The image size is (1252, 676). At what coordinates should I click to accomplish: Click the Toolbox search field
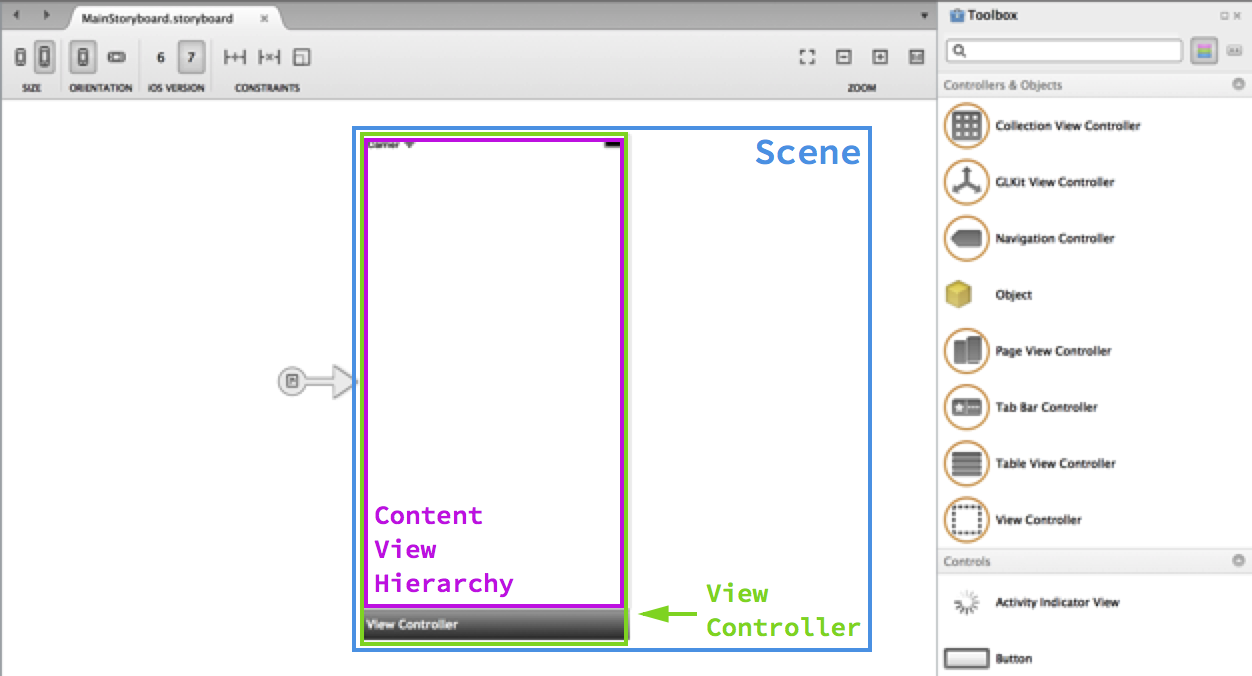1065,51
